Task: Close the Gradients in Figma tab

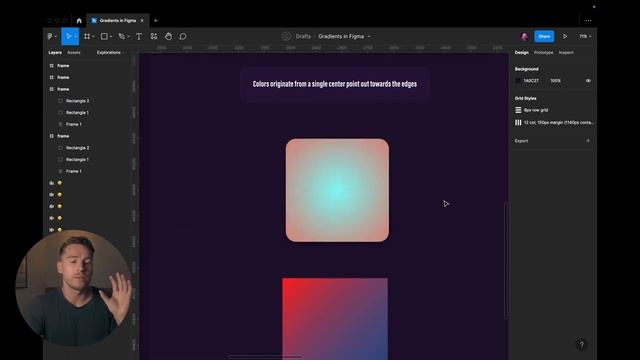Action: (x=142, y=20)
